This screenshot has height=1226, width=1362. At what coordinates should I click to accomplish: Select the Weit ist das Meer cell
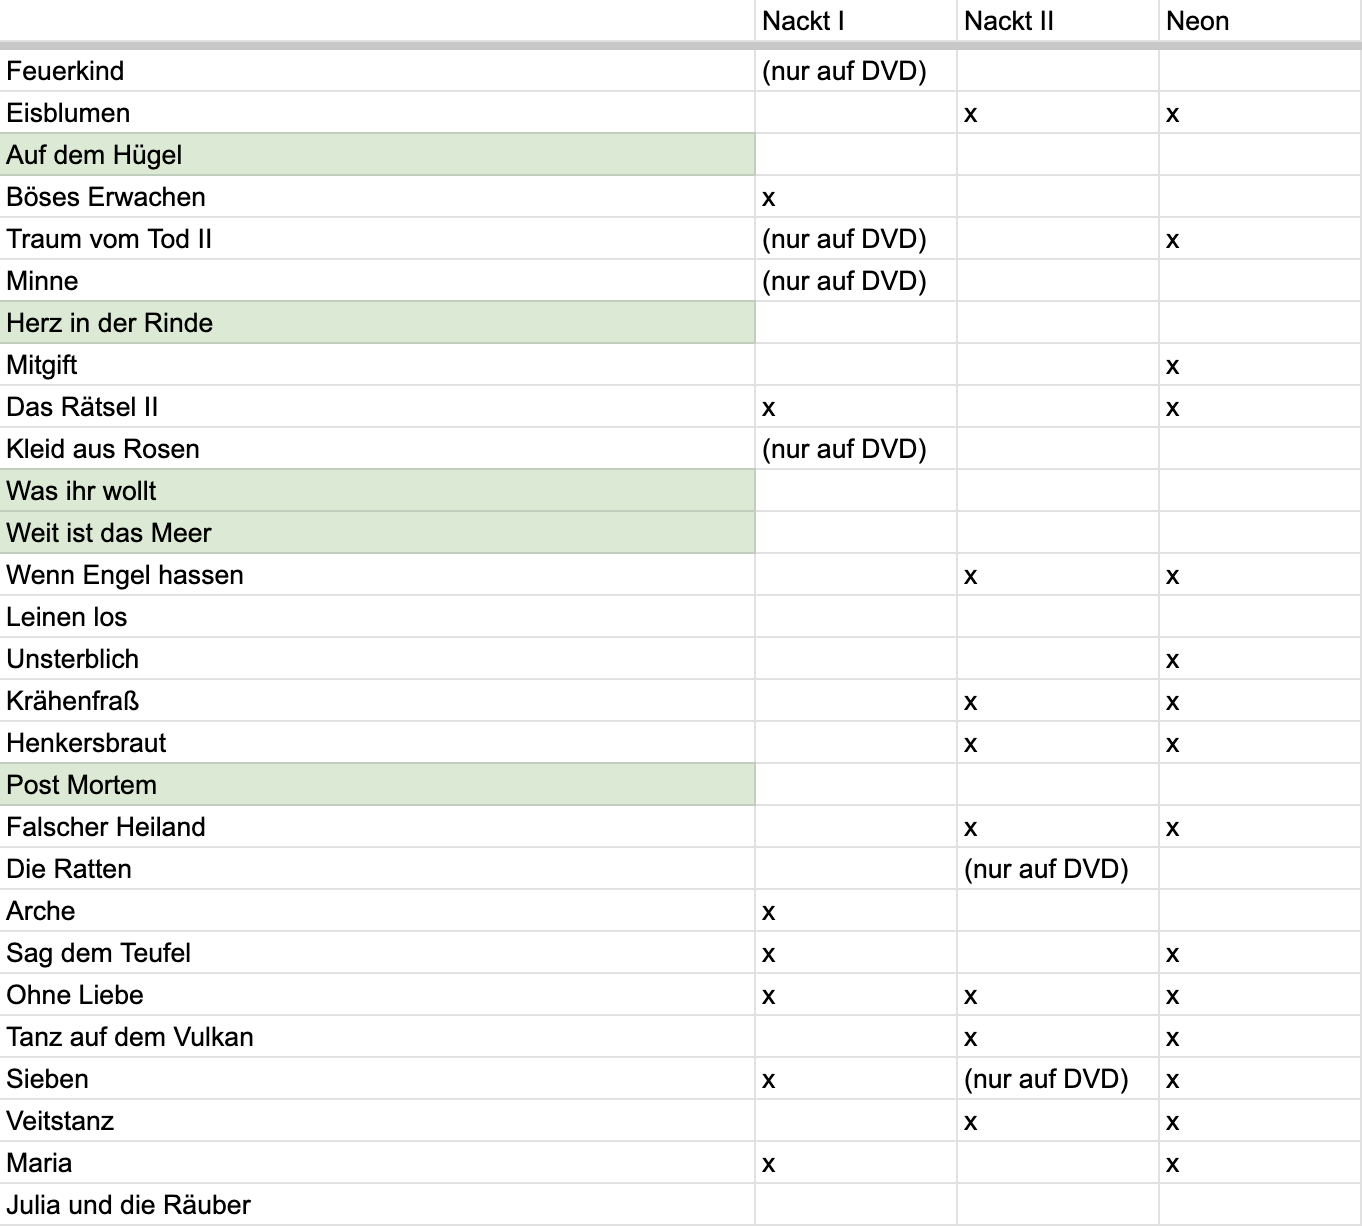coord(377,533)
